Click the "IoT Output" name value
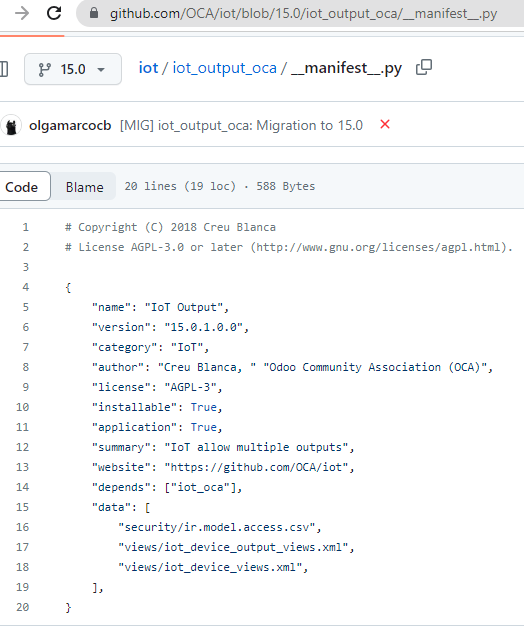 [x=184, y=307]
